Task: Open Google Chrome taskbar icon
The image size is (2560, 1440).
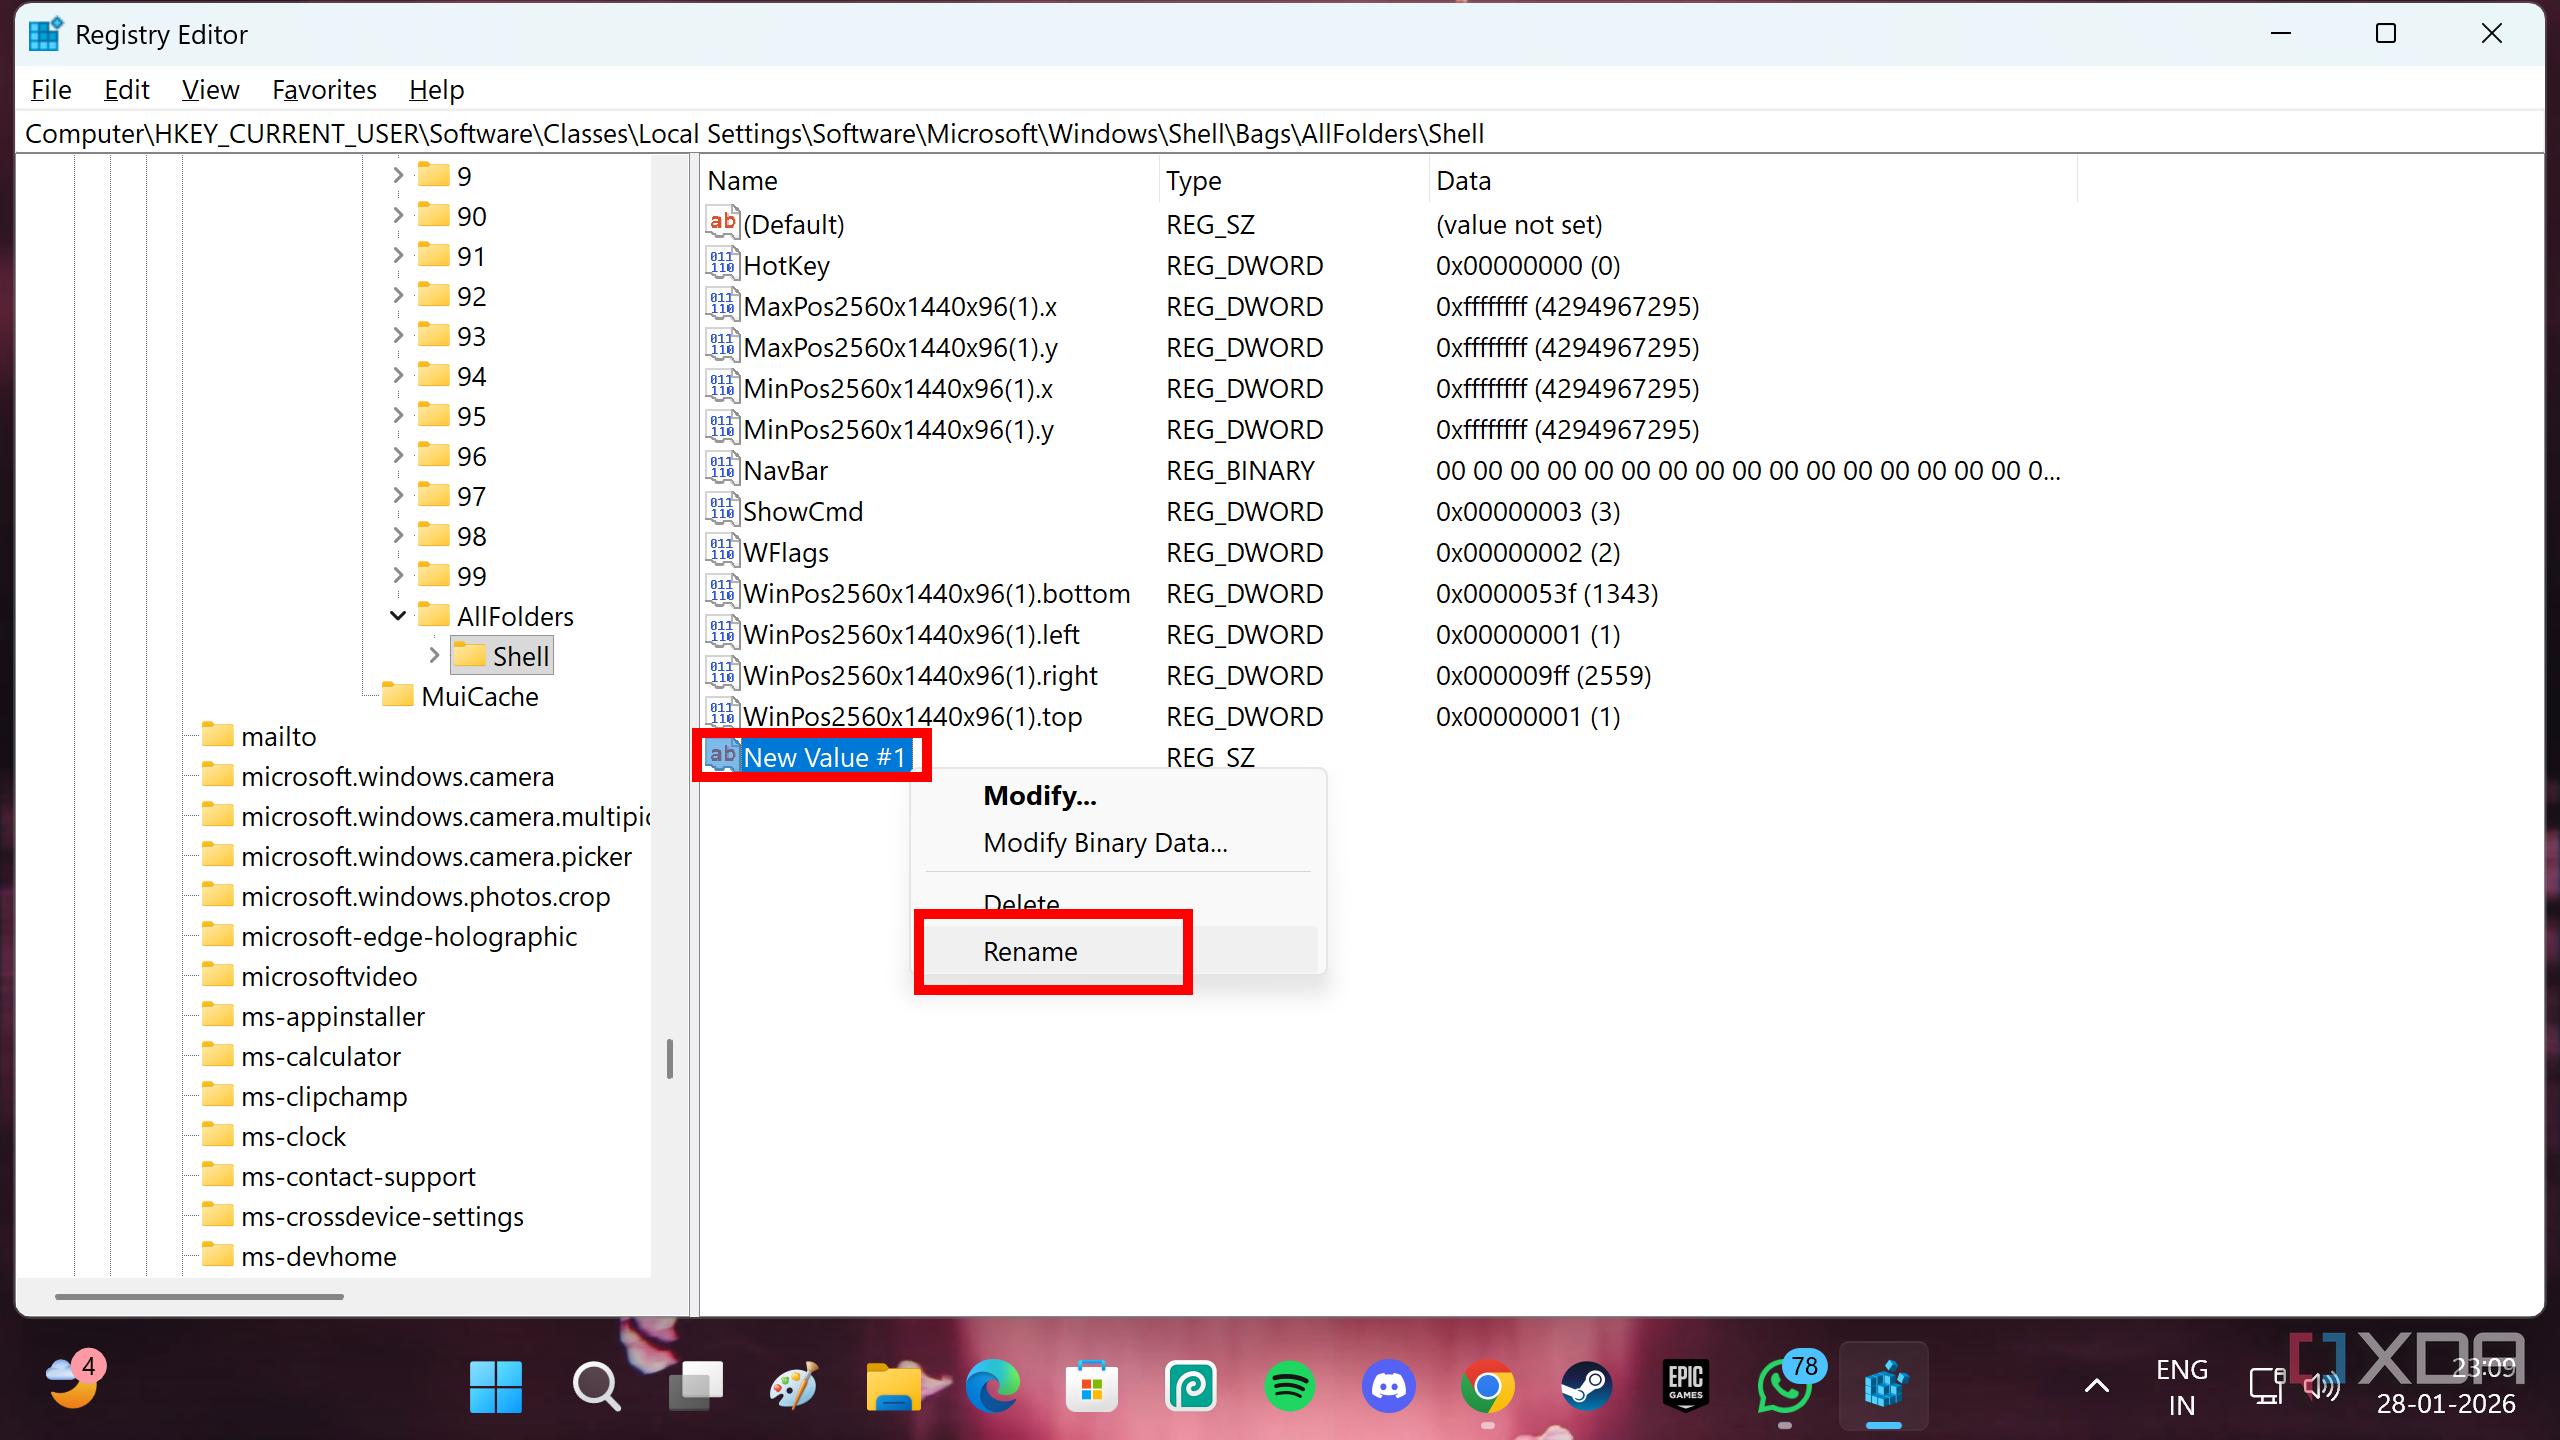Action: coord(1487,1386)
